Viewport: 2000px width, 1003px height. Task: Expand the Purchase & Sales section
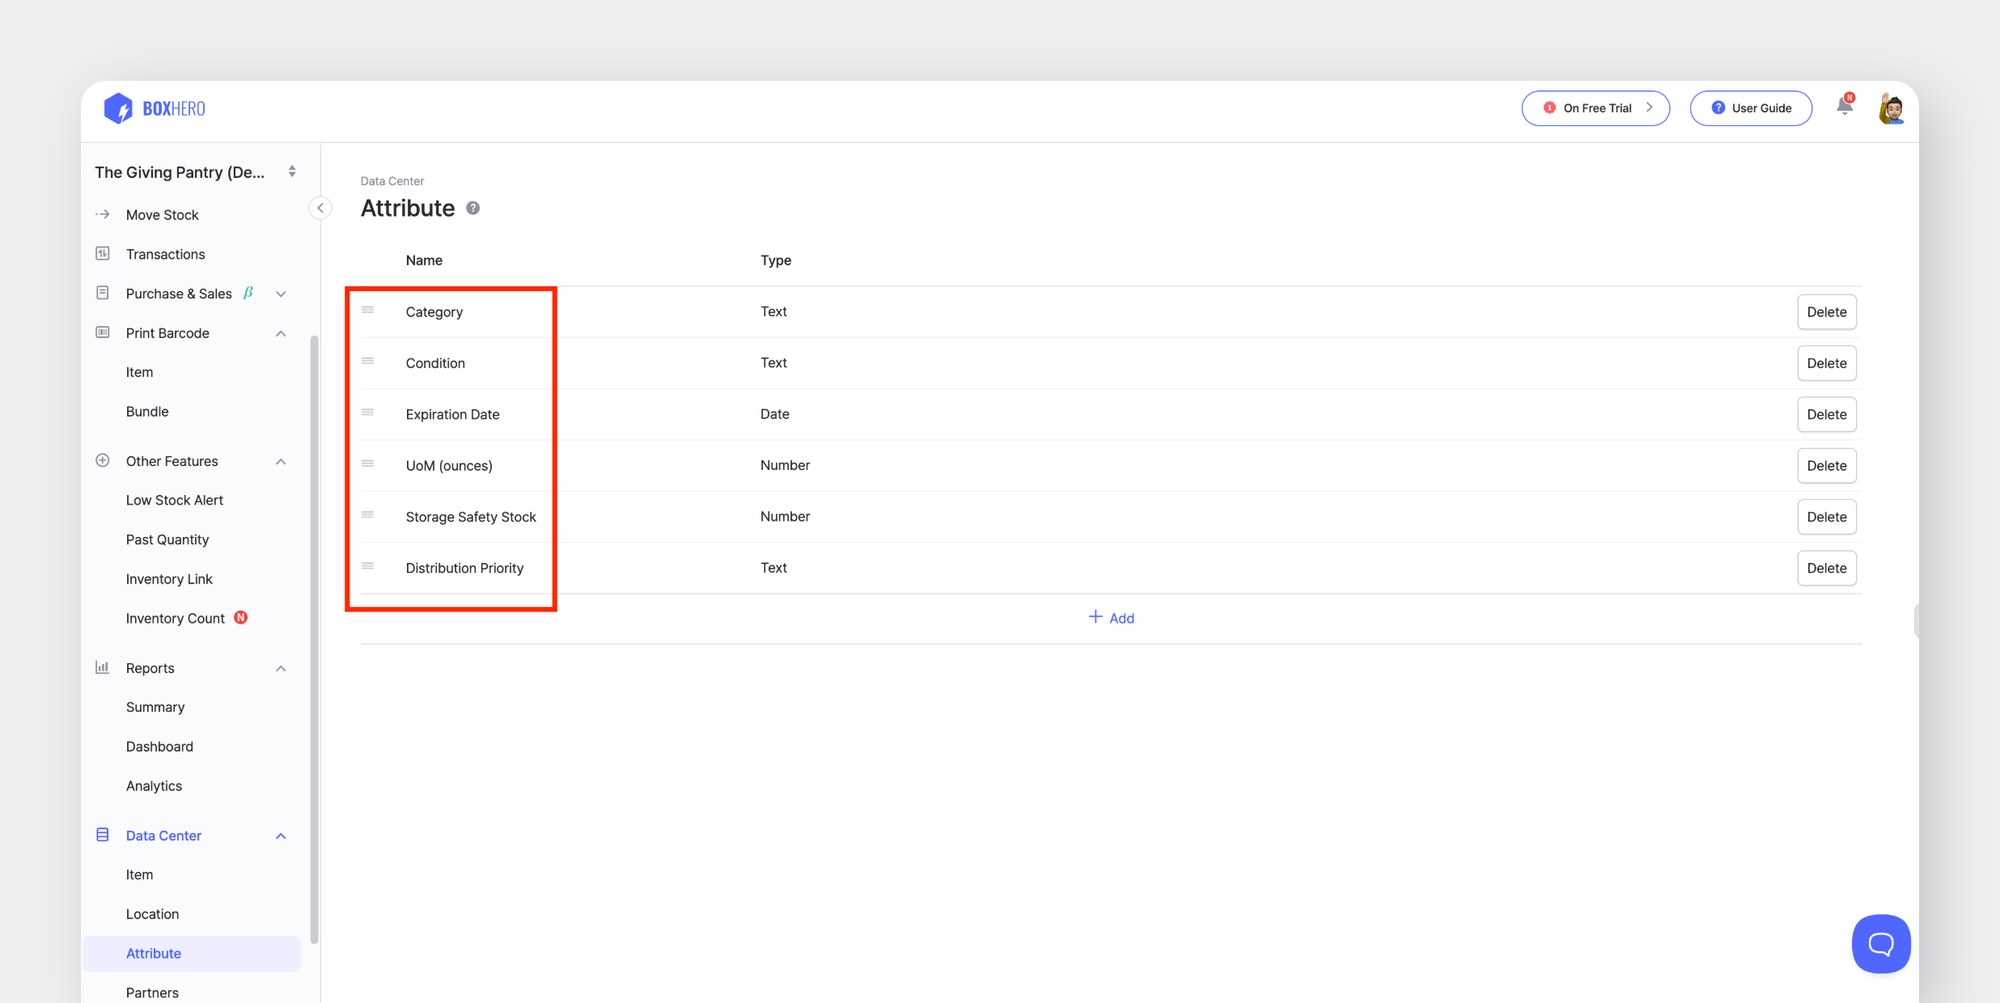[x=280, y=293]
